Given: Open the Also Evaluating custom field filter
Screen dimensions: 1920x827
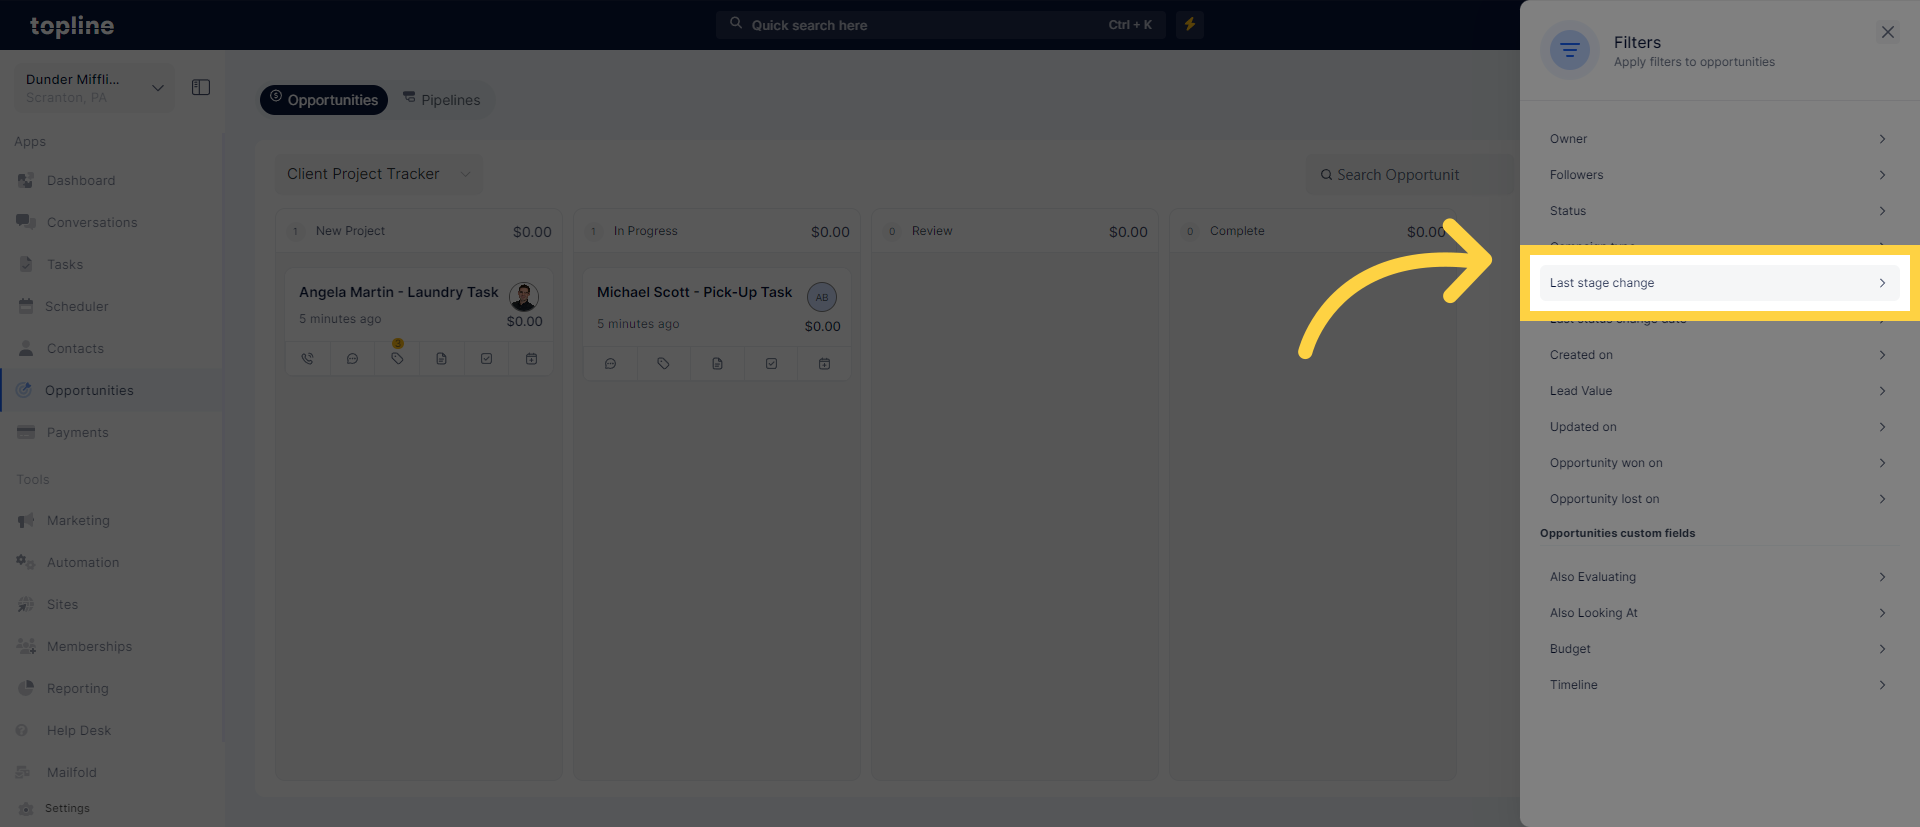Looking at the screenshot, I should click(x=1718, y=577).
